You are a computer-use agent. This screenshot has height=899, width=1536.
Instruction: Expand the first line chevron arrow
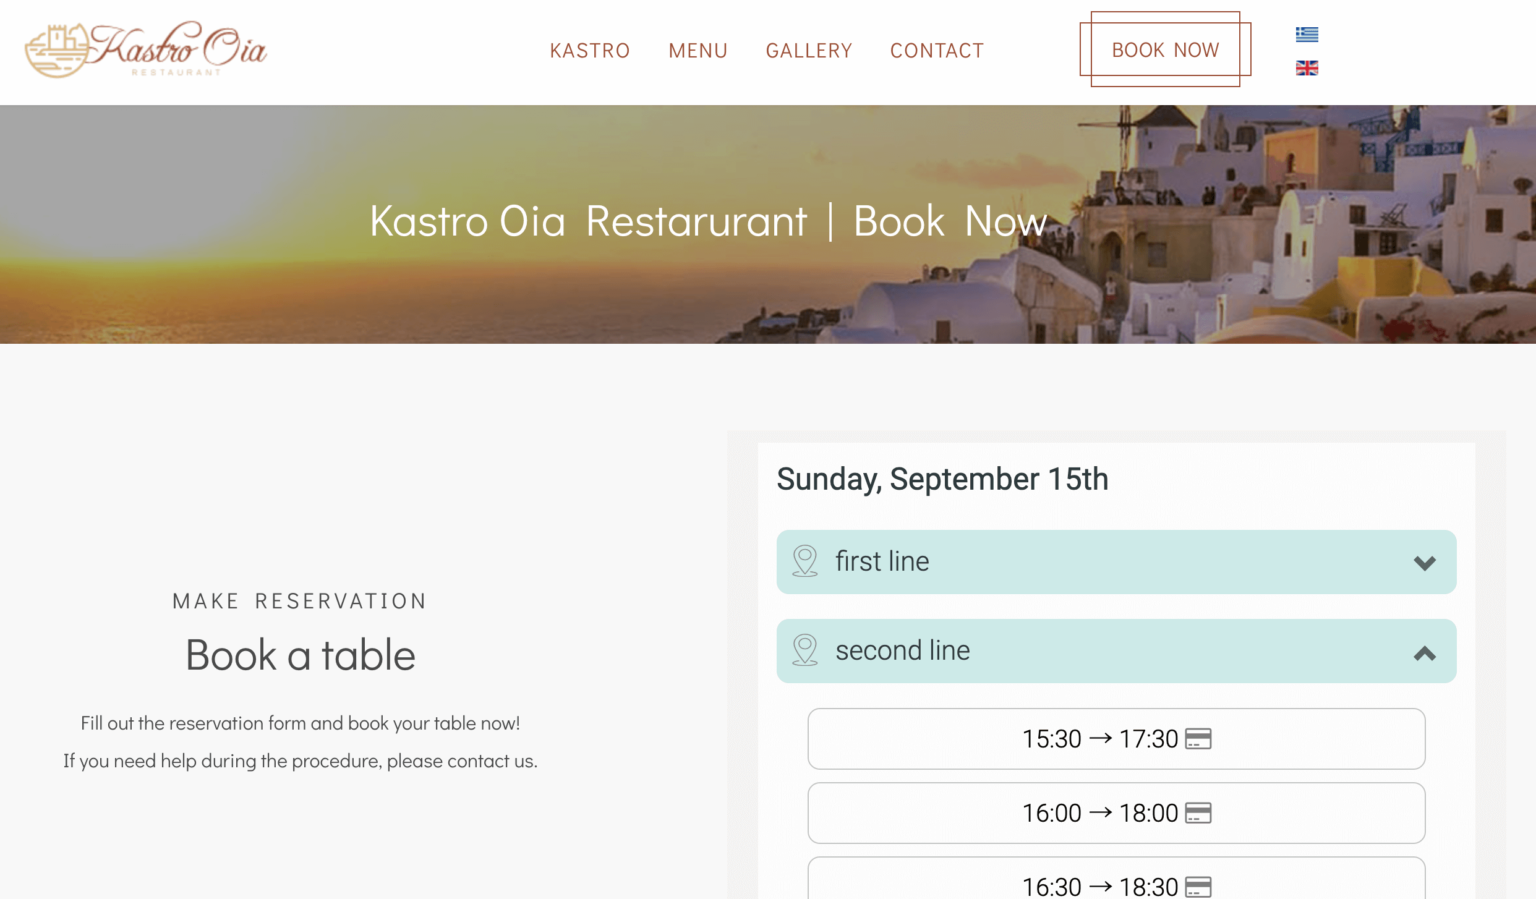coord(1424,563)
